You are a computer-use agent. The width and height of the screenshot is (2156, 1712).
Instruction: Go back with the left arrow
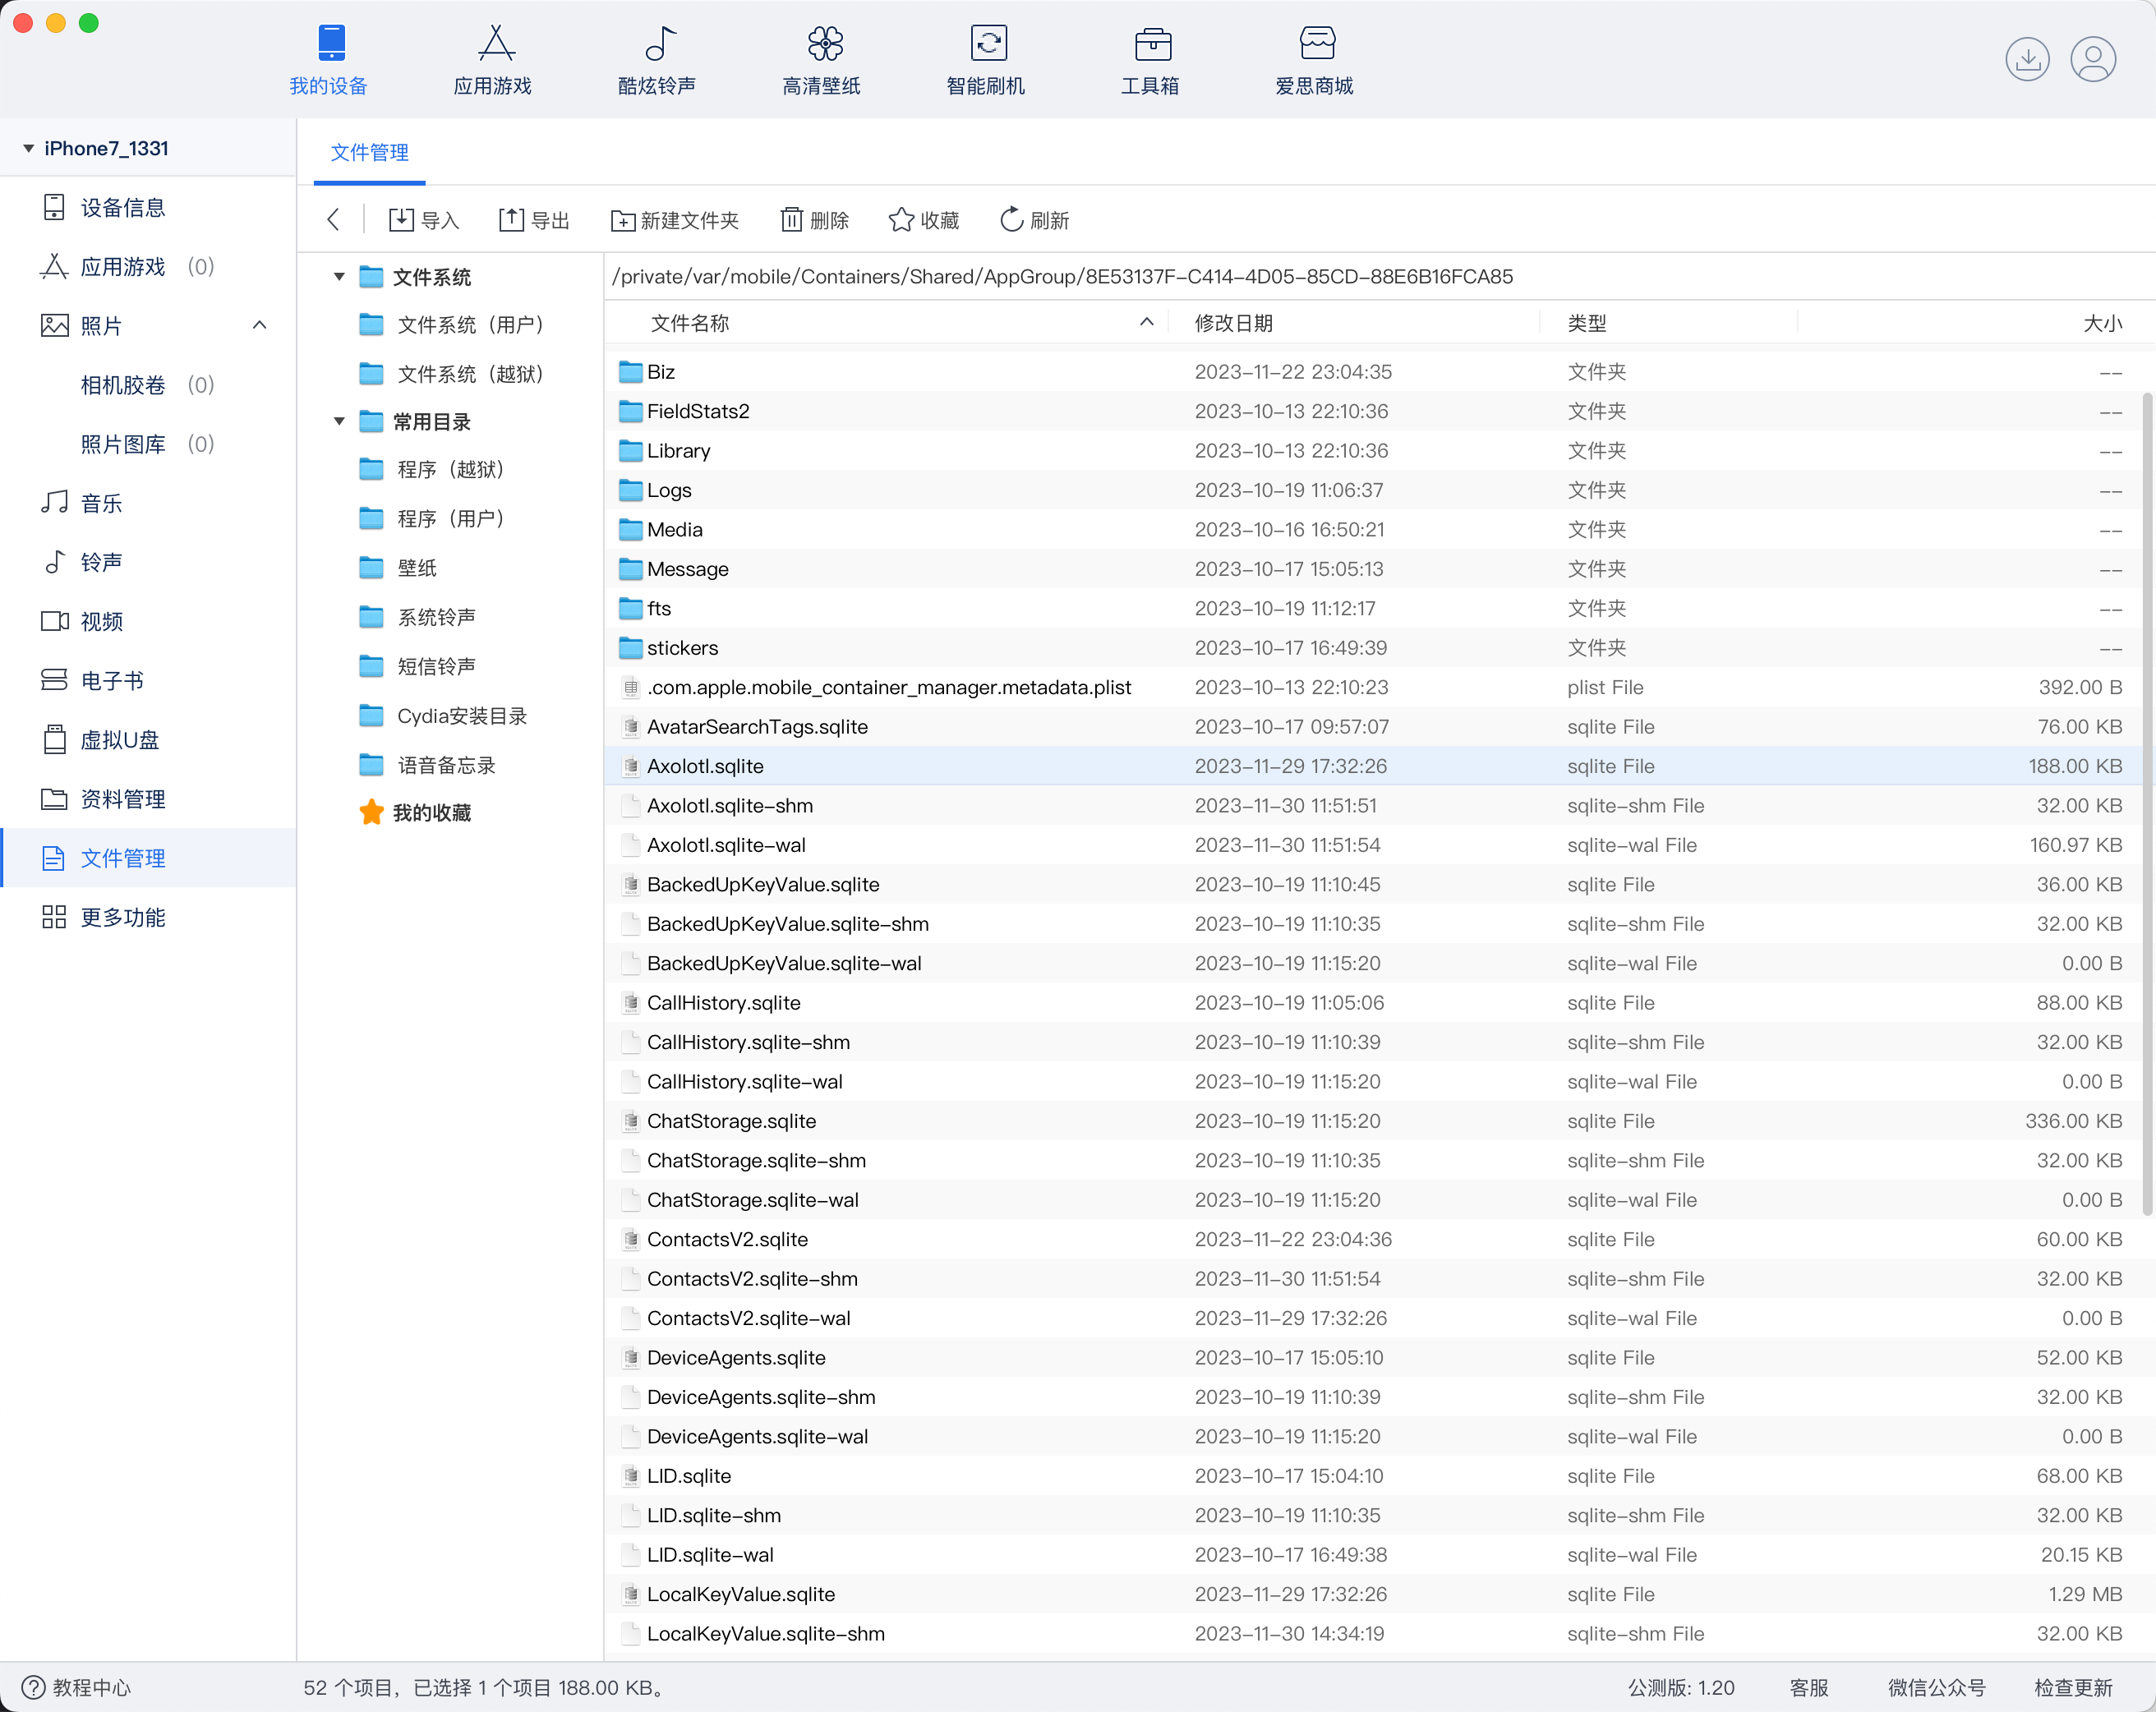coord(334,220)
